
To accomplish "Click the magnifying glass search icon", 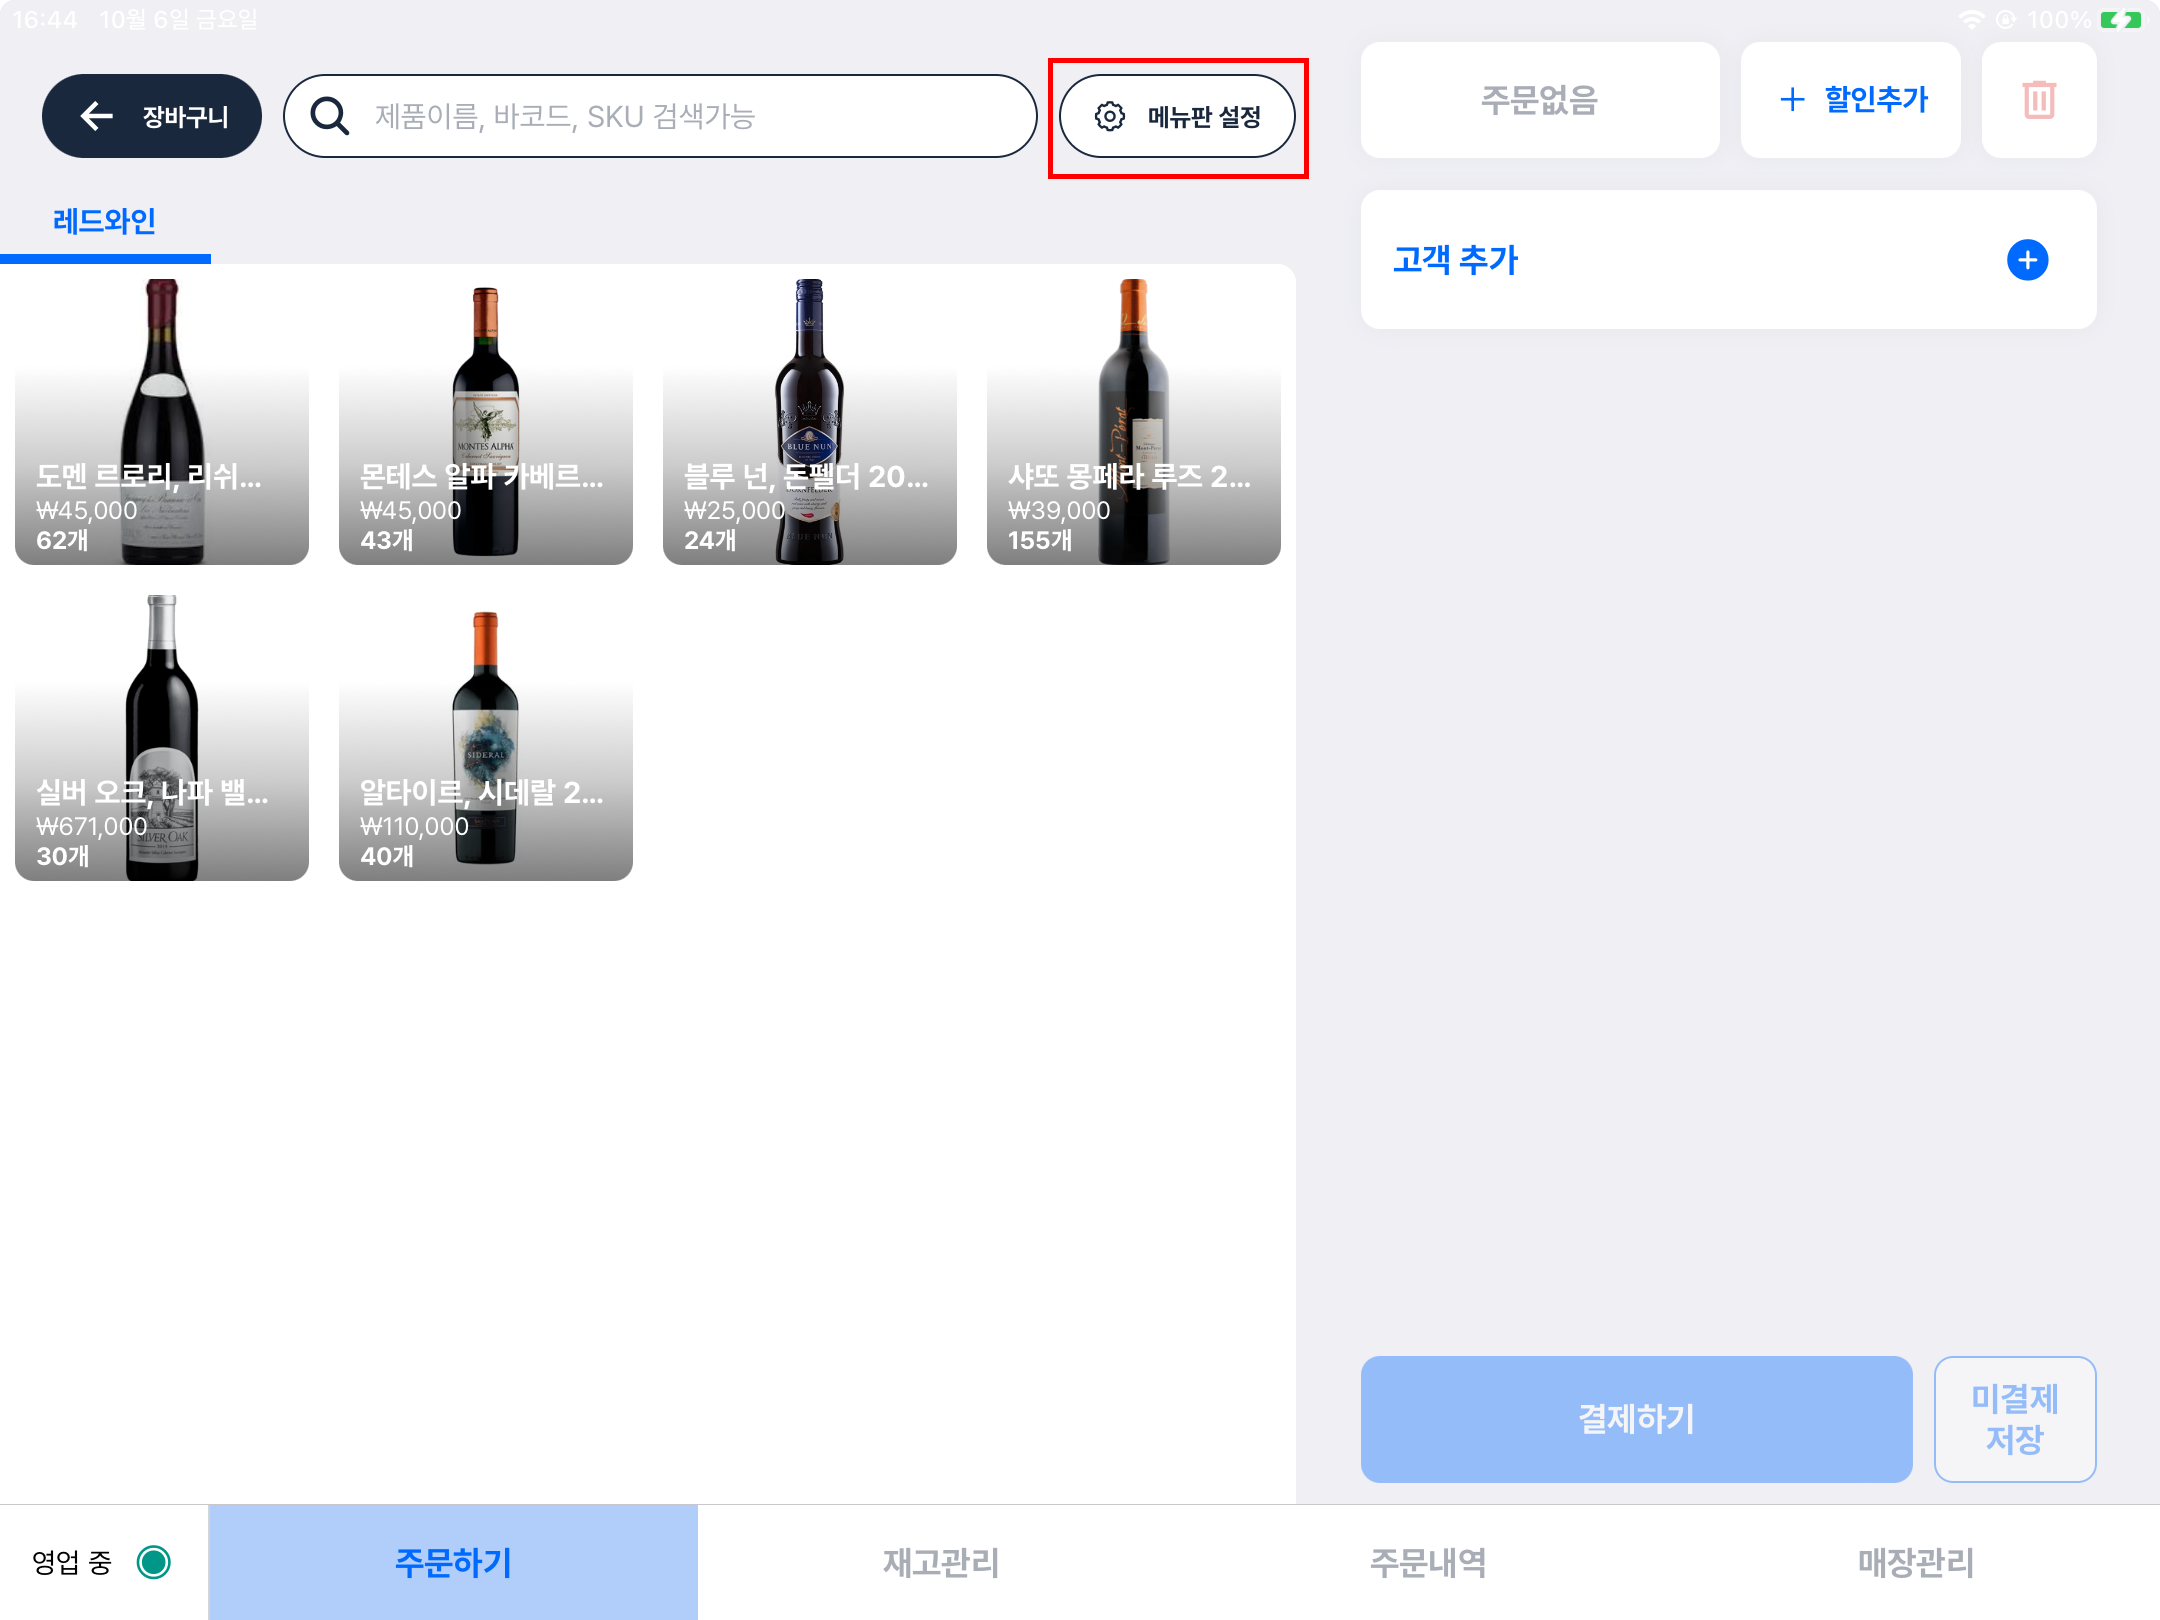I will (329, 116).
